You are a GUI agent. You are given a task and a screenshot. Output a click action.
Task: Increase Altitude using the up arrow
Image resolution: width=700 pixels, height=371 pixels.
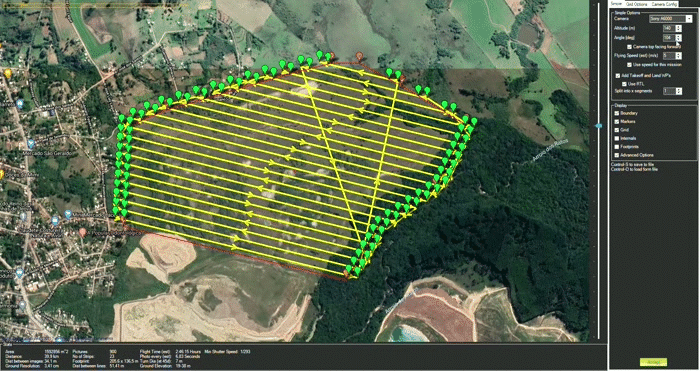click(x=679, y=26)
